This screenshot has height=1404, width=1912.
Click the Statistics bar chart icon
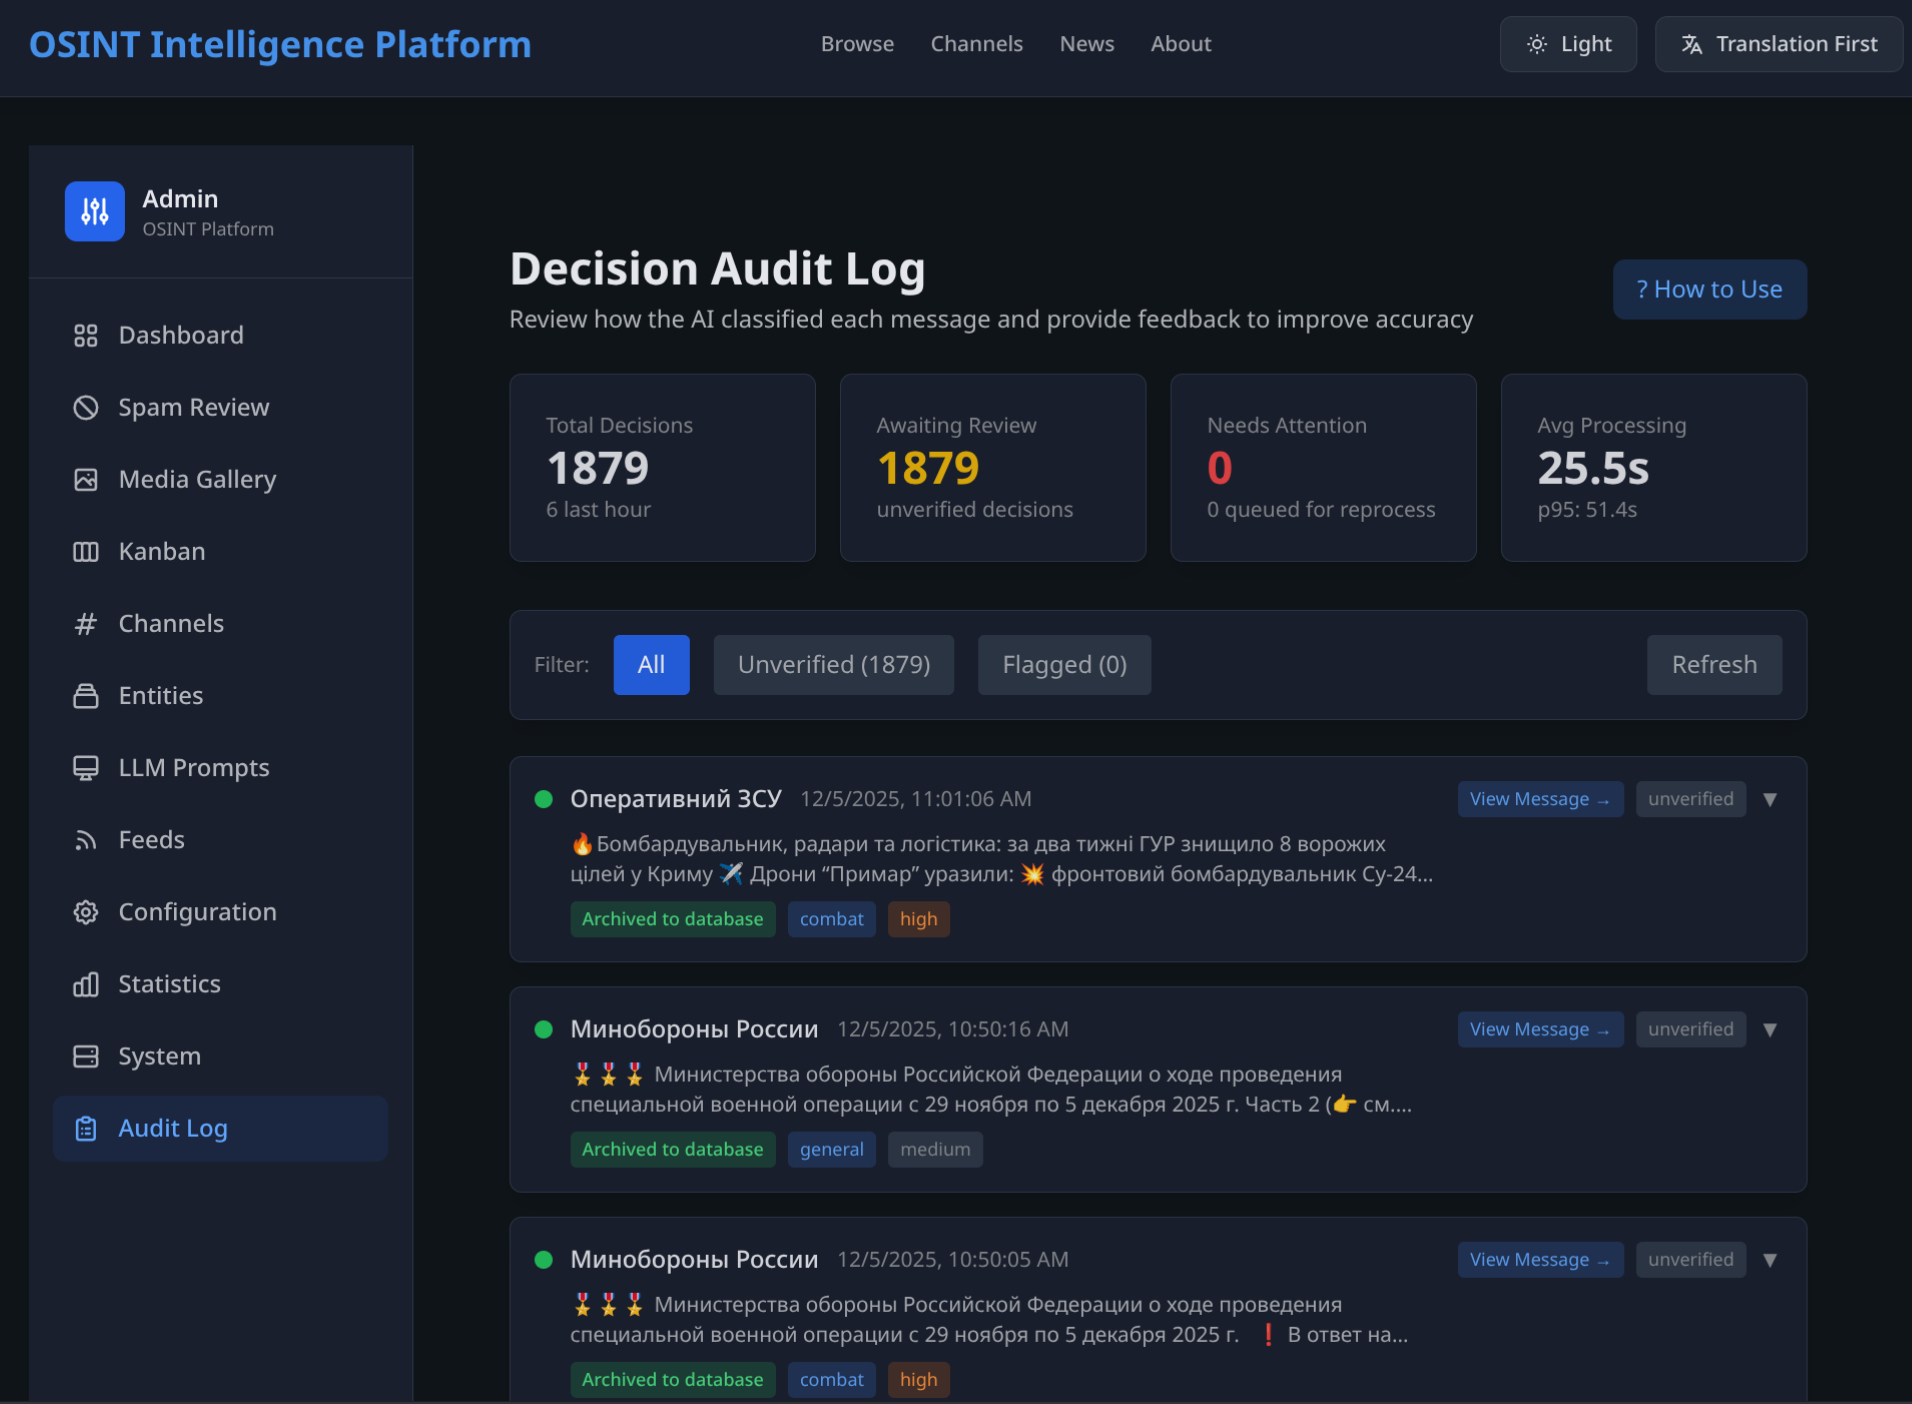click(86, 984)
